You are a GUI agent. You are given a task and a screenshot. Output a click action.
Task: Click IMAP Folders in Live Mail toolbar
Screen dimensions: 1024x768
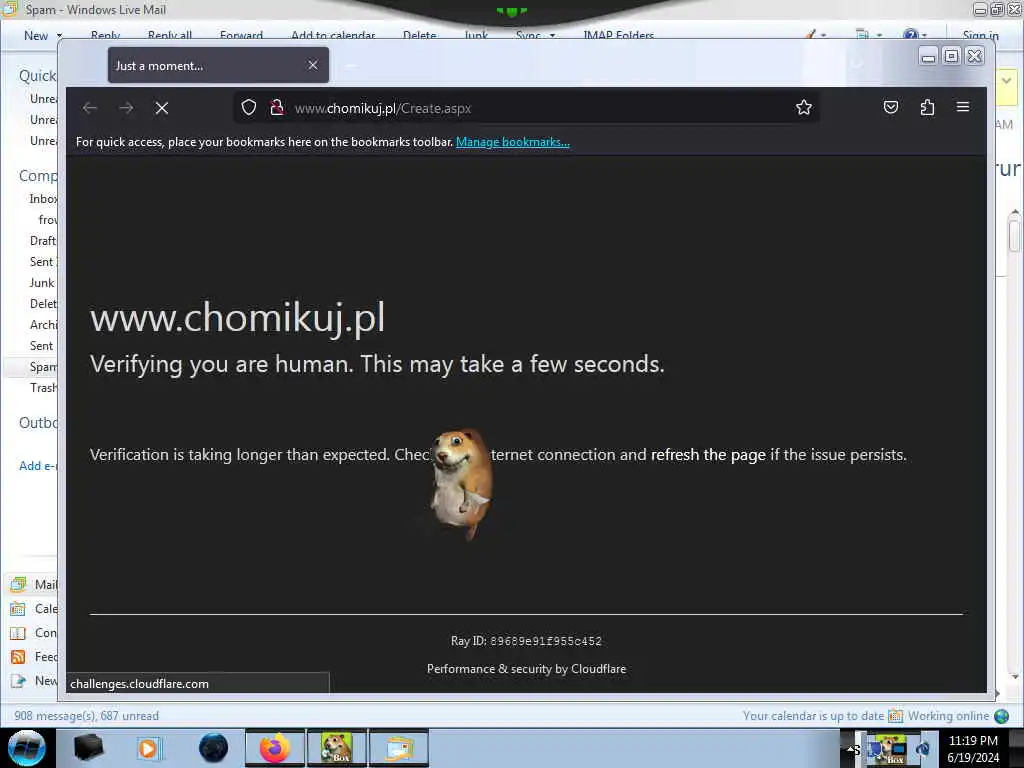pyautogui.click(x=618, y=36)
